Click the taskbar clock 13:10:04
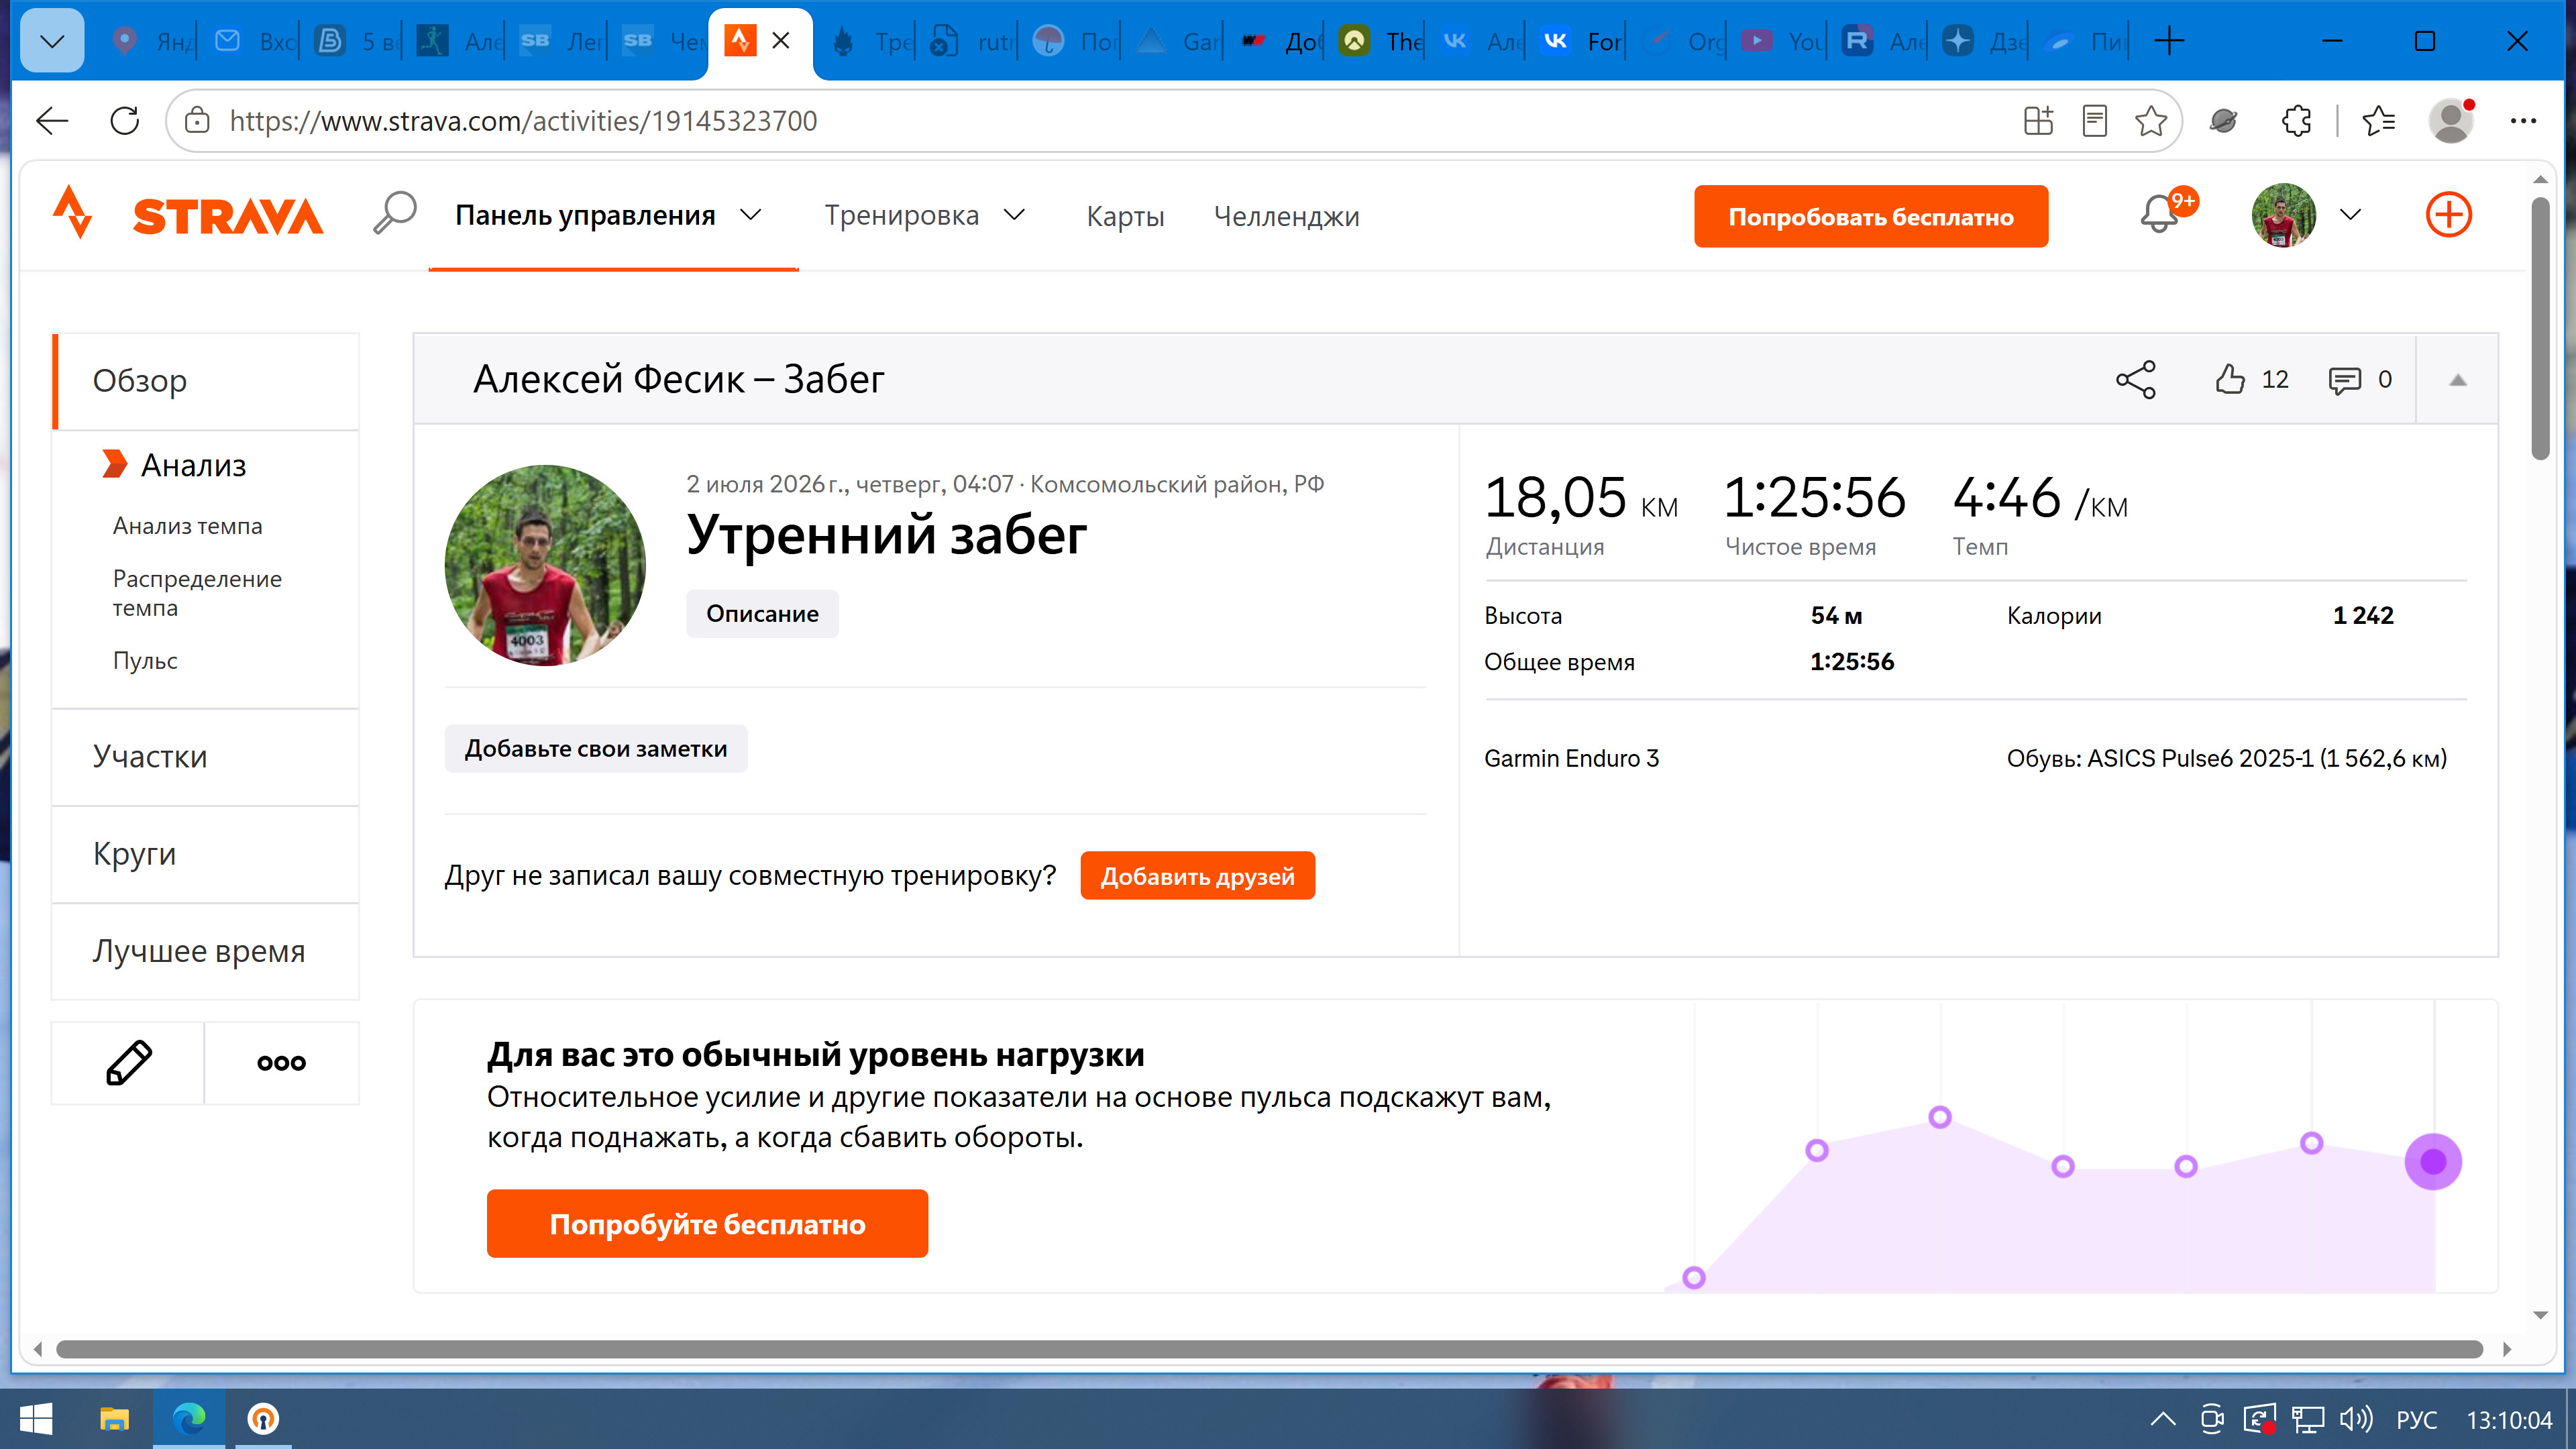Screen dimensions: 2576x1449 click(2509, 1420)
